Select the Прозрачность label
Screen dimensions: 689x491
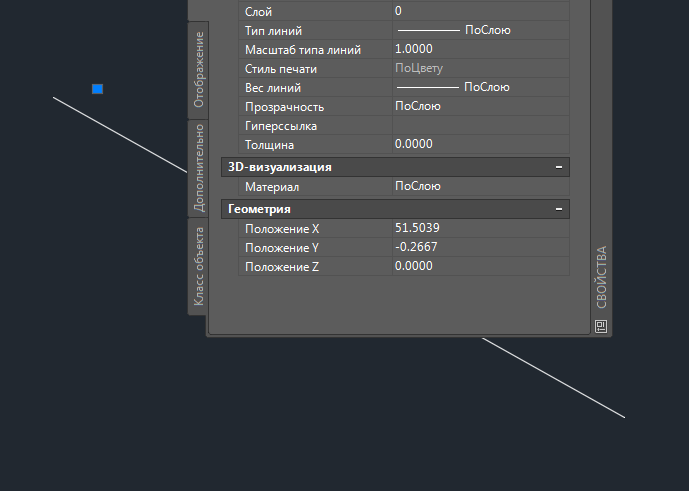284,107
